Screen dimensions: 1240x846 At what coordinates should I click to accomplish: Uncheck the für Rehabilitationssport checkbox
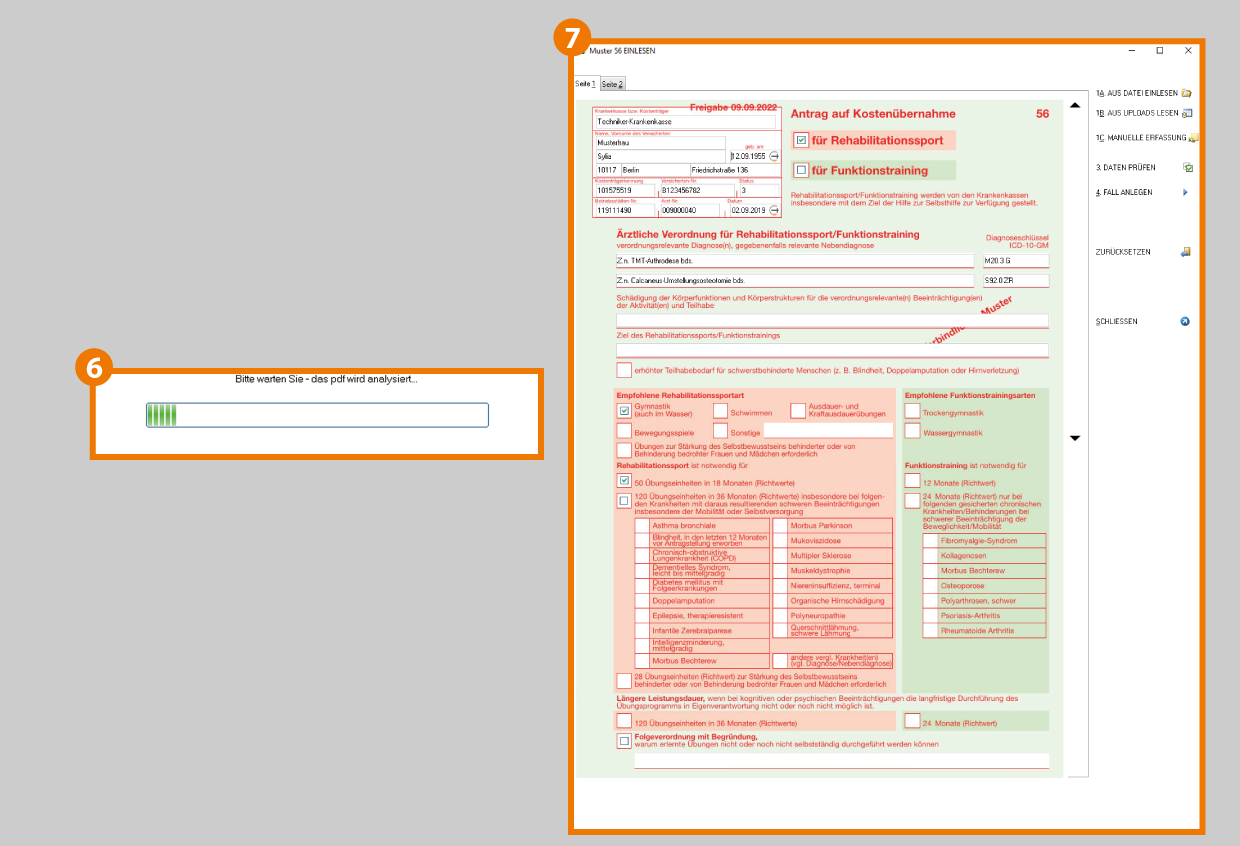pos(801,141)
